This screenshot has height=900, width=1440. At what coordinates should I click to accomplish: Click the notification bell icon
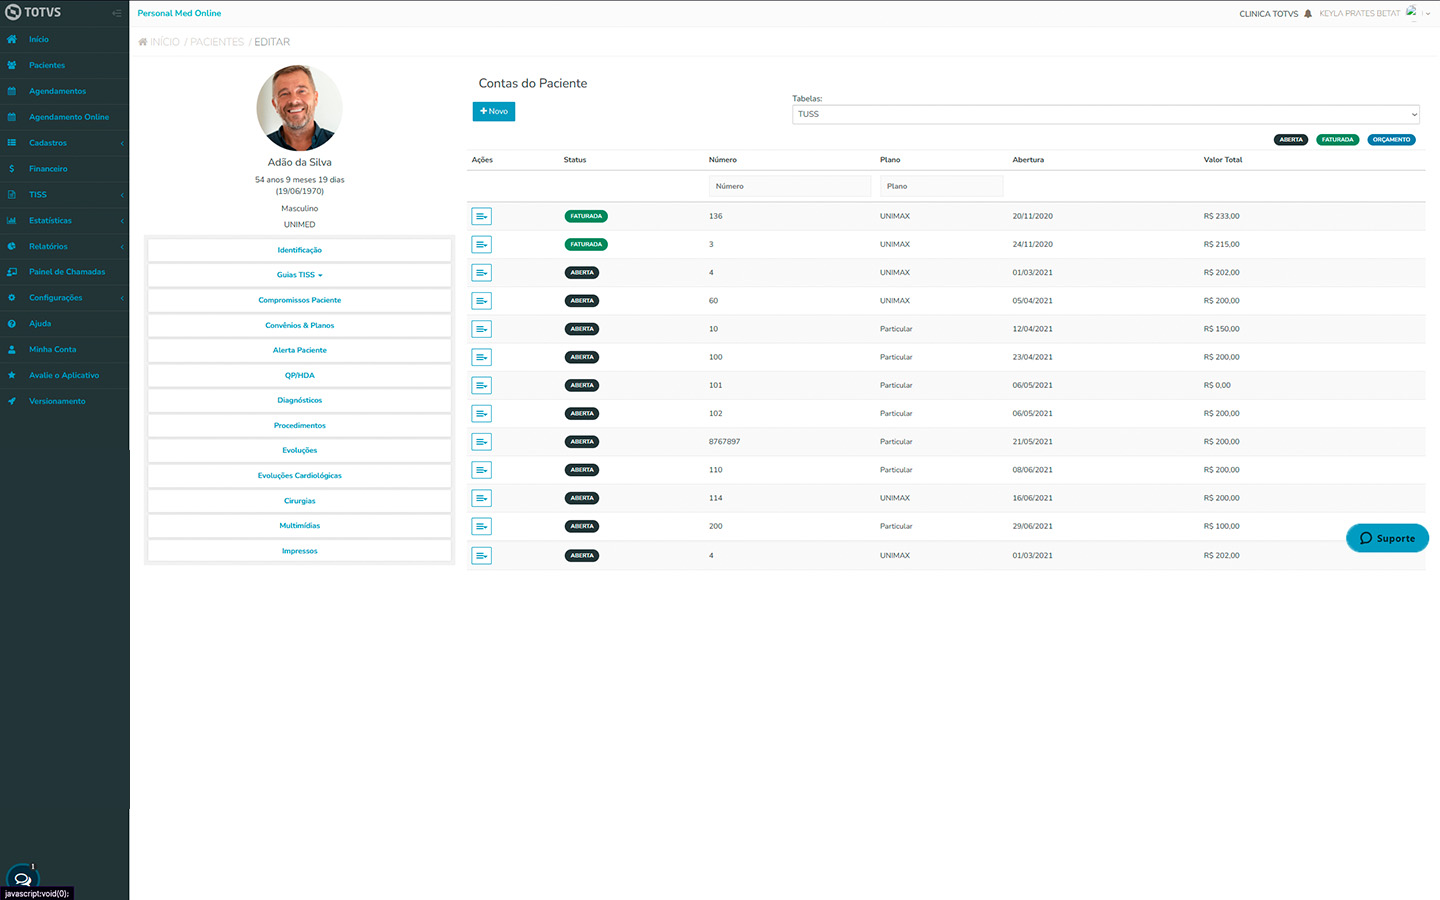(1308, 14)
